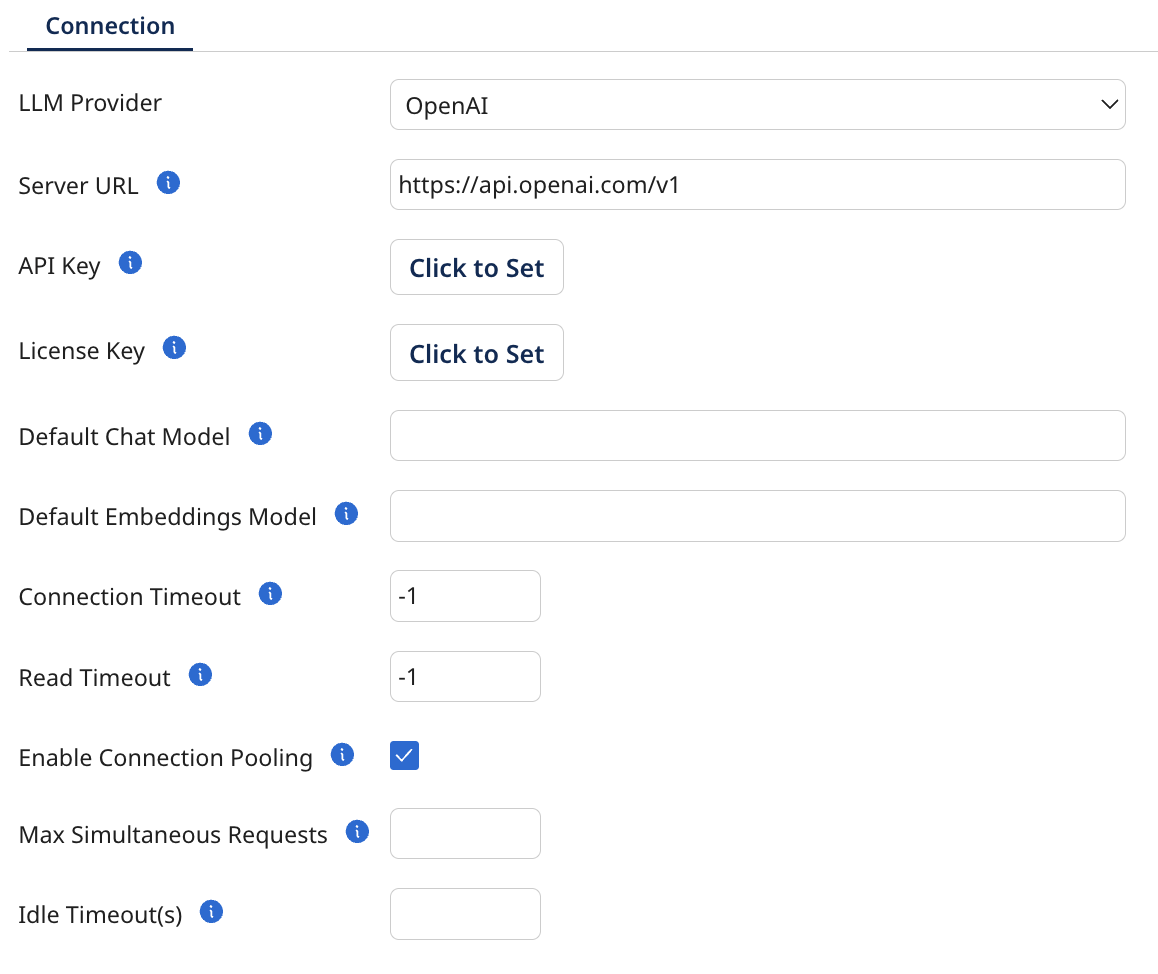Image resolution: width=1158 pixels, height=974 pixels.
Task: Click the API Key Click to Set button
Action: point(476,267)
